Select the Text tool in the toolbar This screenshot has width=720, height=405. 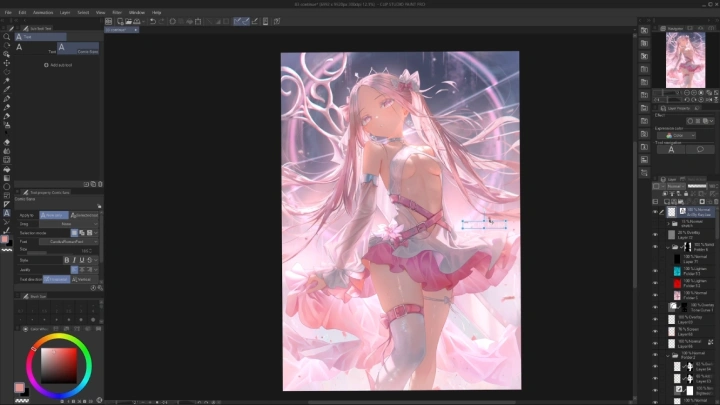tap(7, 212)
